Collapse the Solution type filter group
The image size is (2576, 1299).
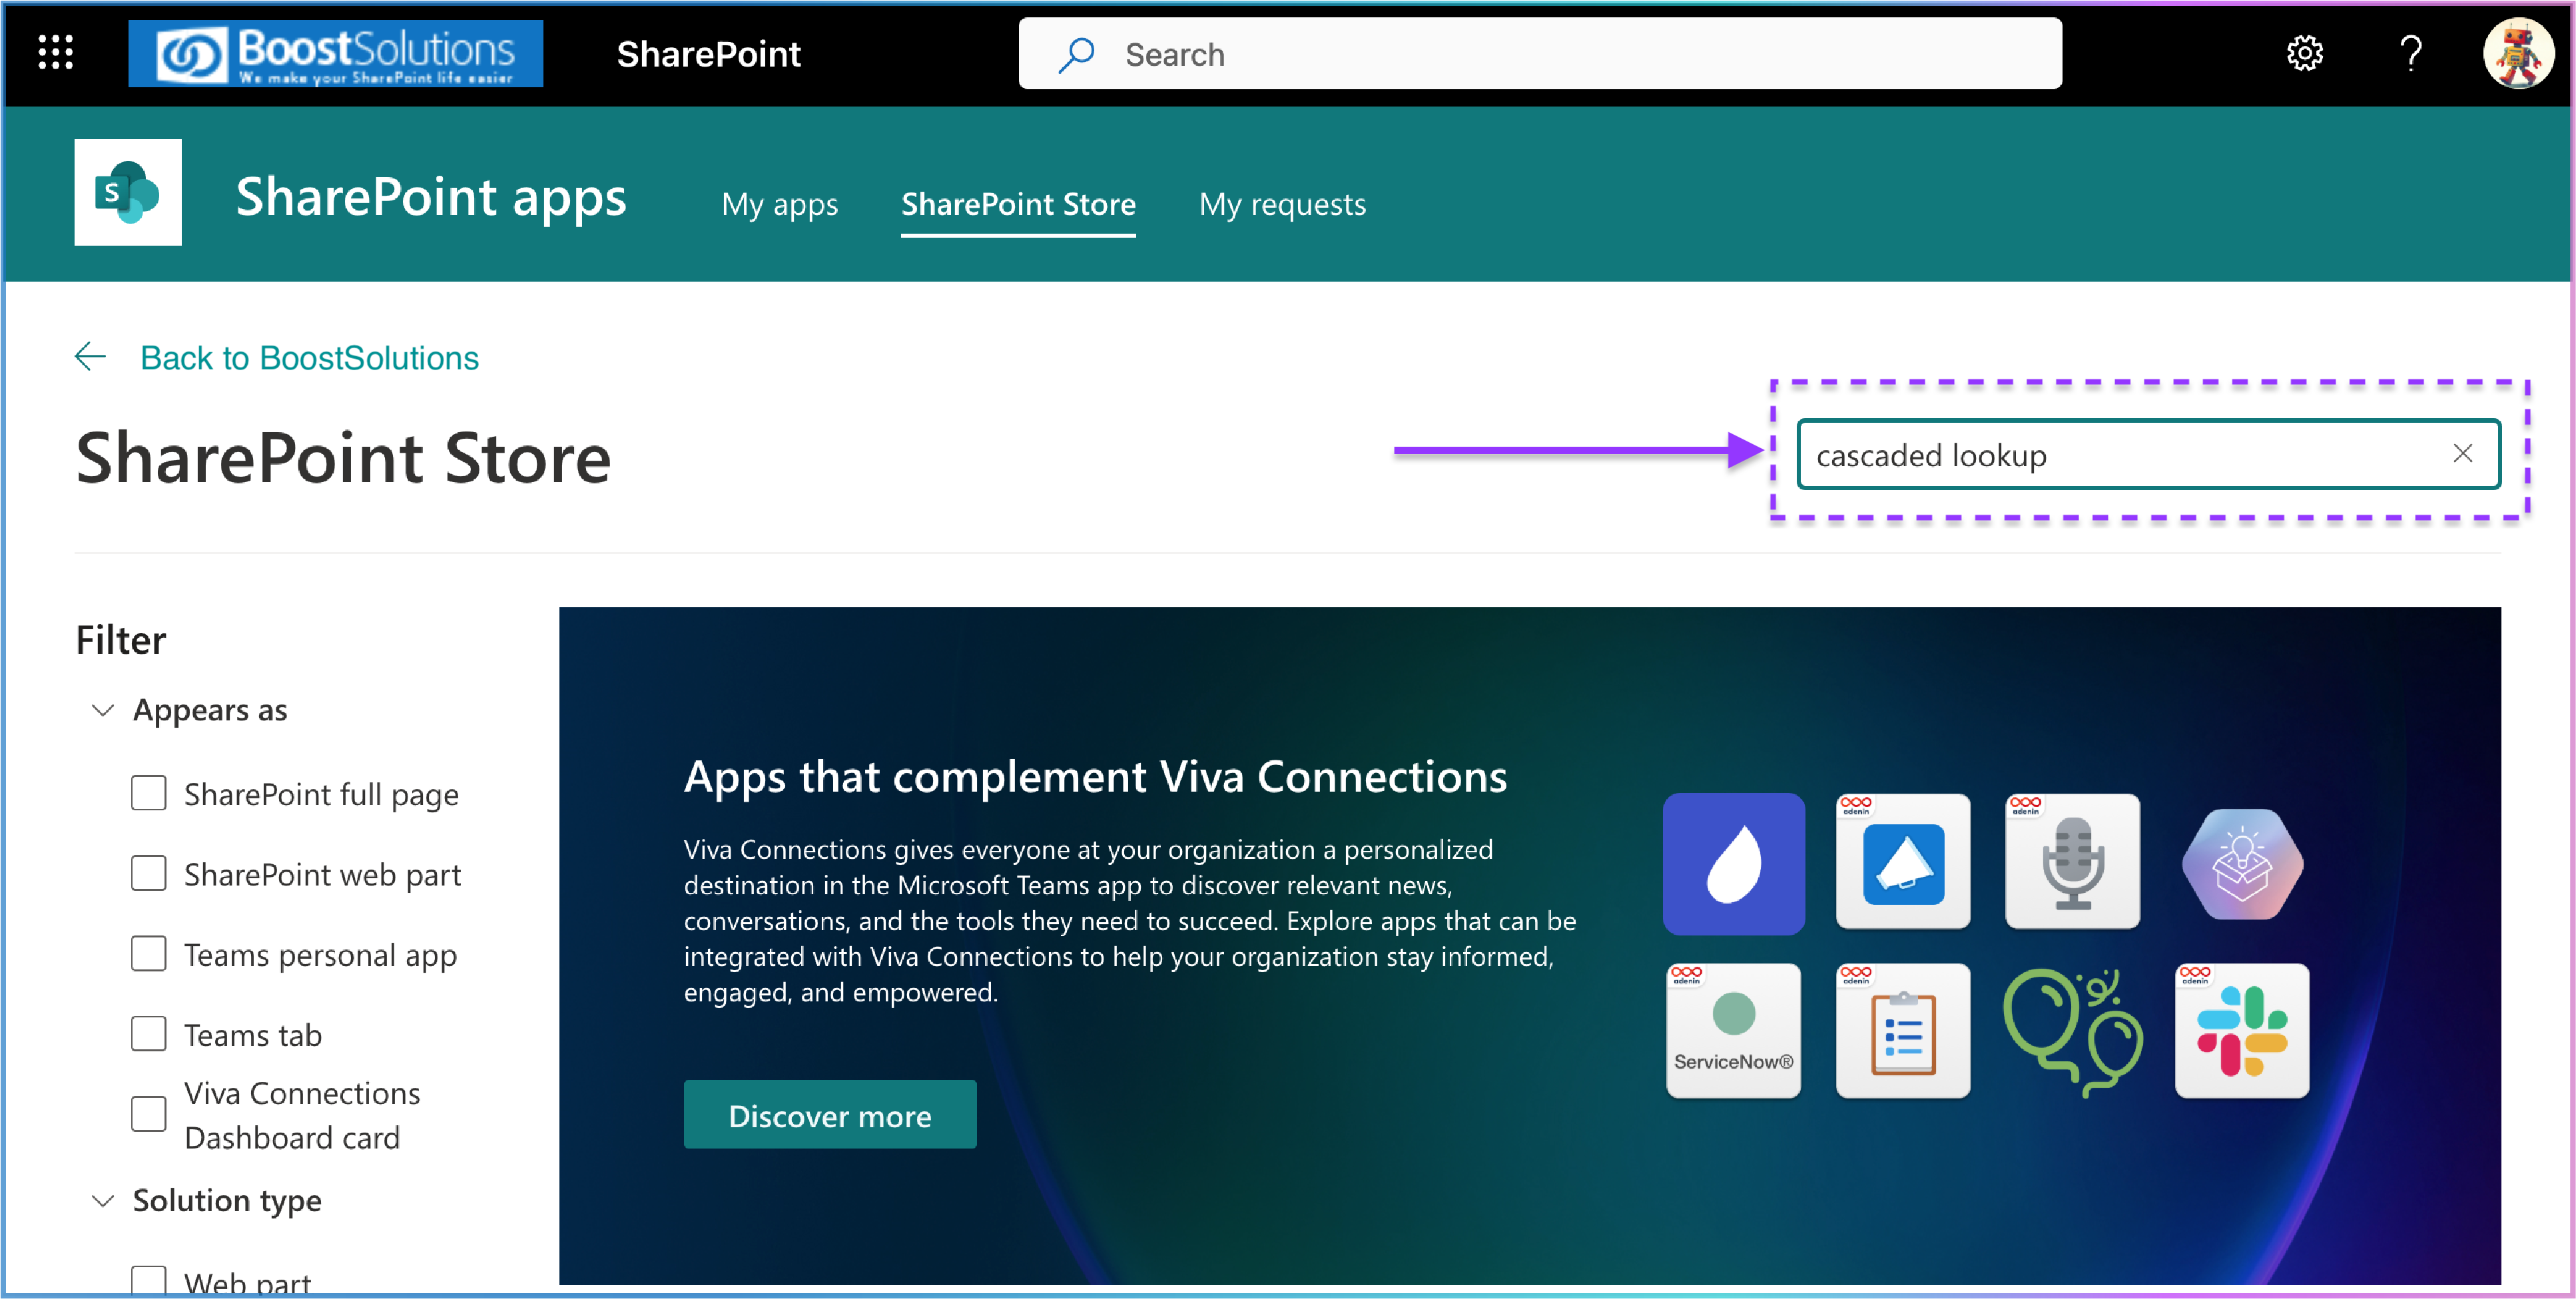click(103, 1200)
